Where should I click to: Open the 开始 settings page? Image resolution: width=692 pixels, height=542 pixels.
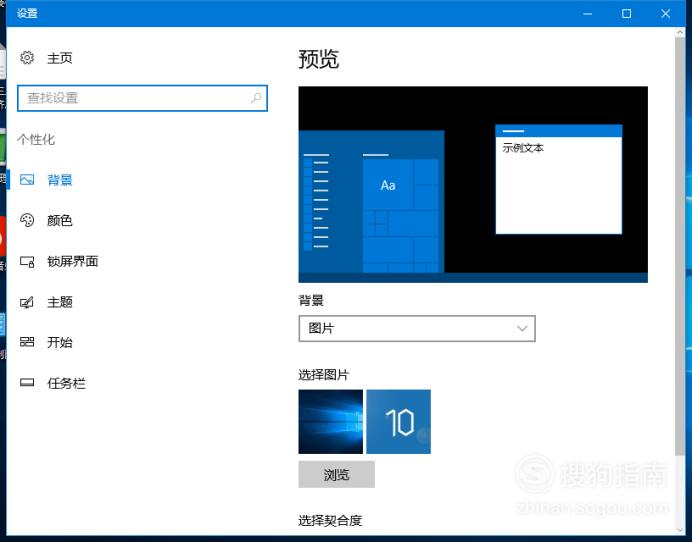coord(60,342)
